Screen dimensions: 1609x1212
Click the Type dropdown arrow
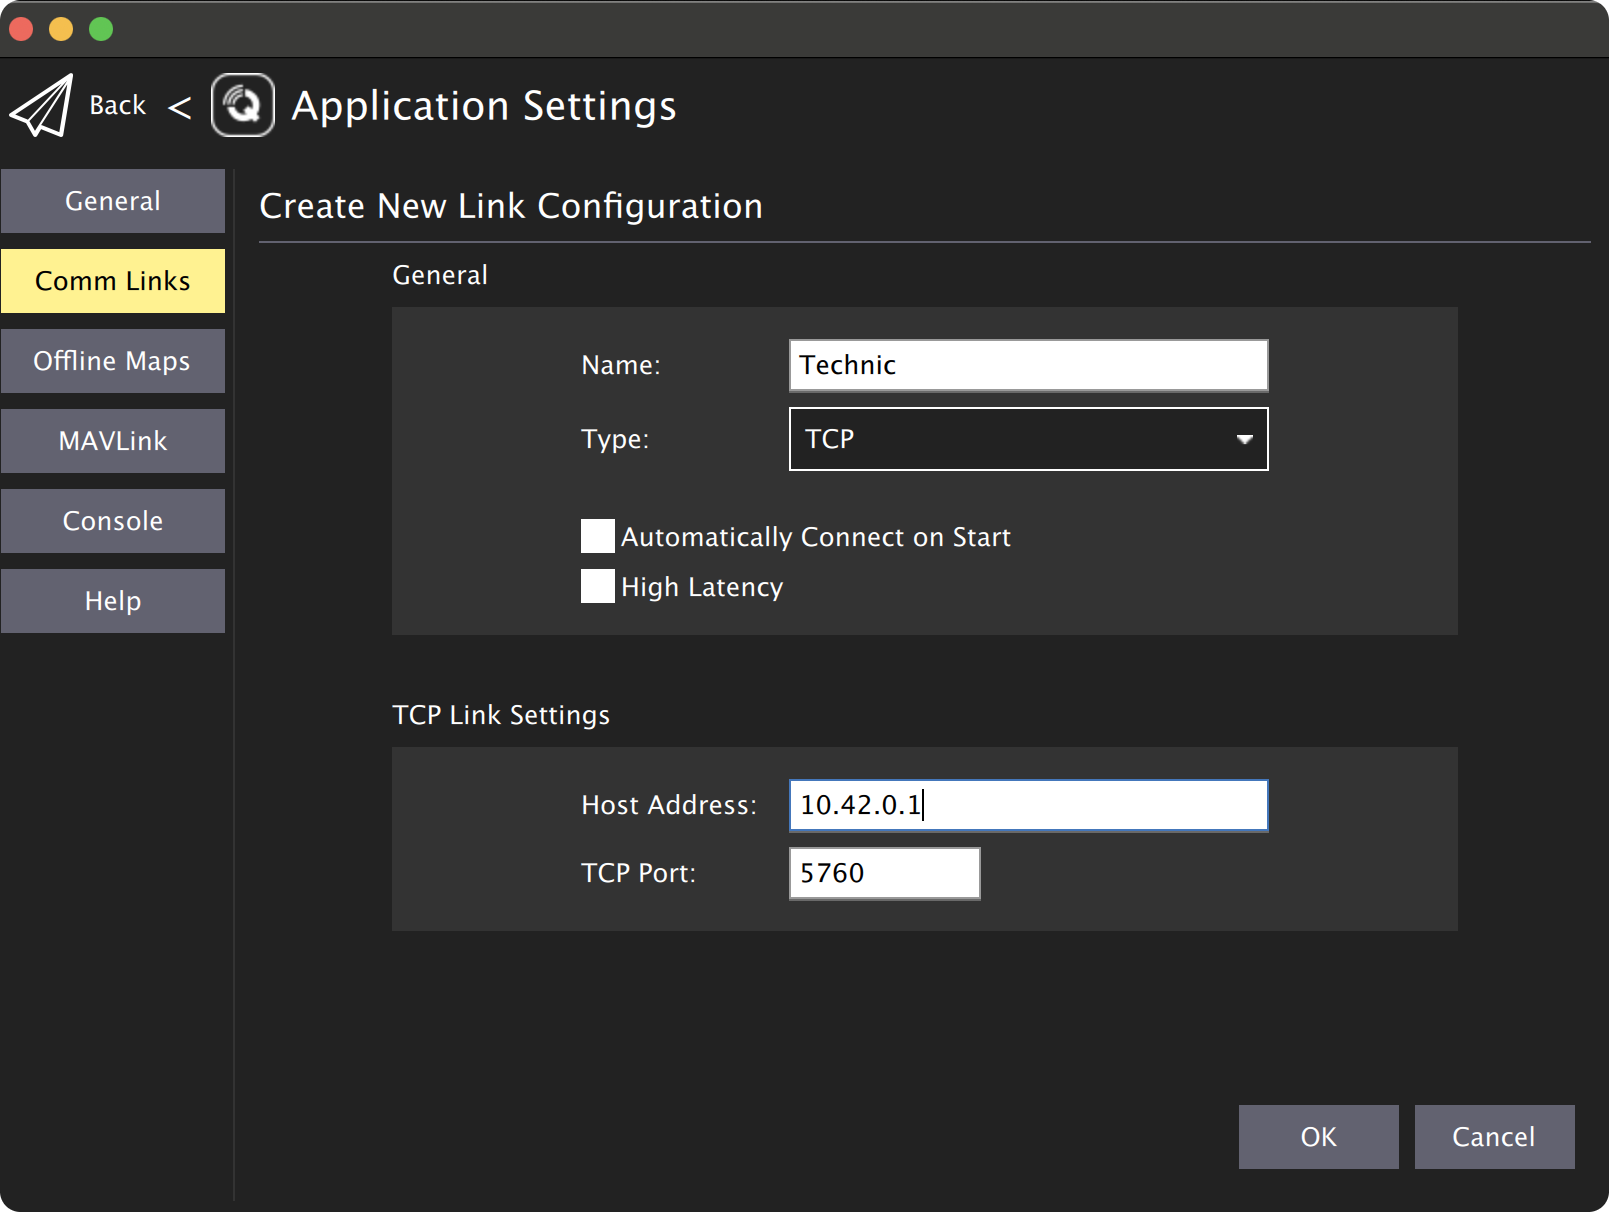tap(1244, 439)
